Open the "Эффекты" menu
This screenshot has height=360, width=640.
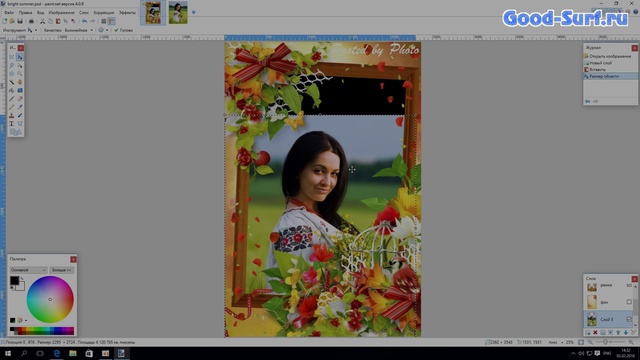127,13
